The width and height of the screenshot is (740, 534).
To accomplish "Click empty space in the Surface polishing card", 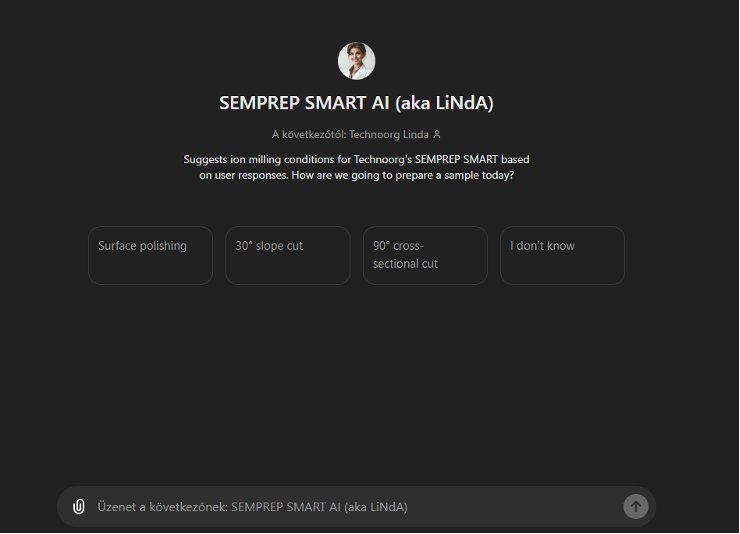I will pyautogui.click(x=151, y=270).
